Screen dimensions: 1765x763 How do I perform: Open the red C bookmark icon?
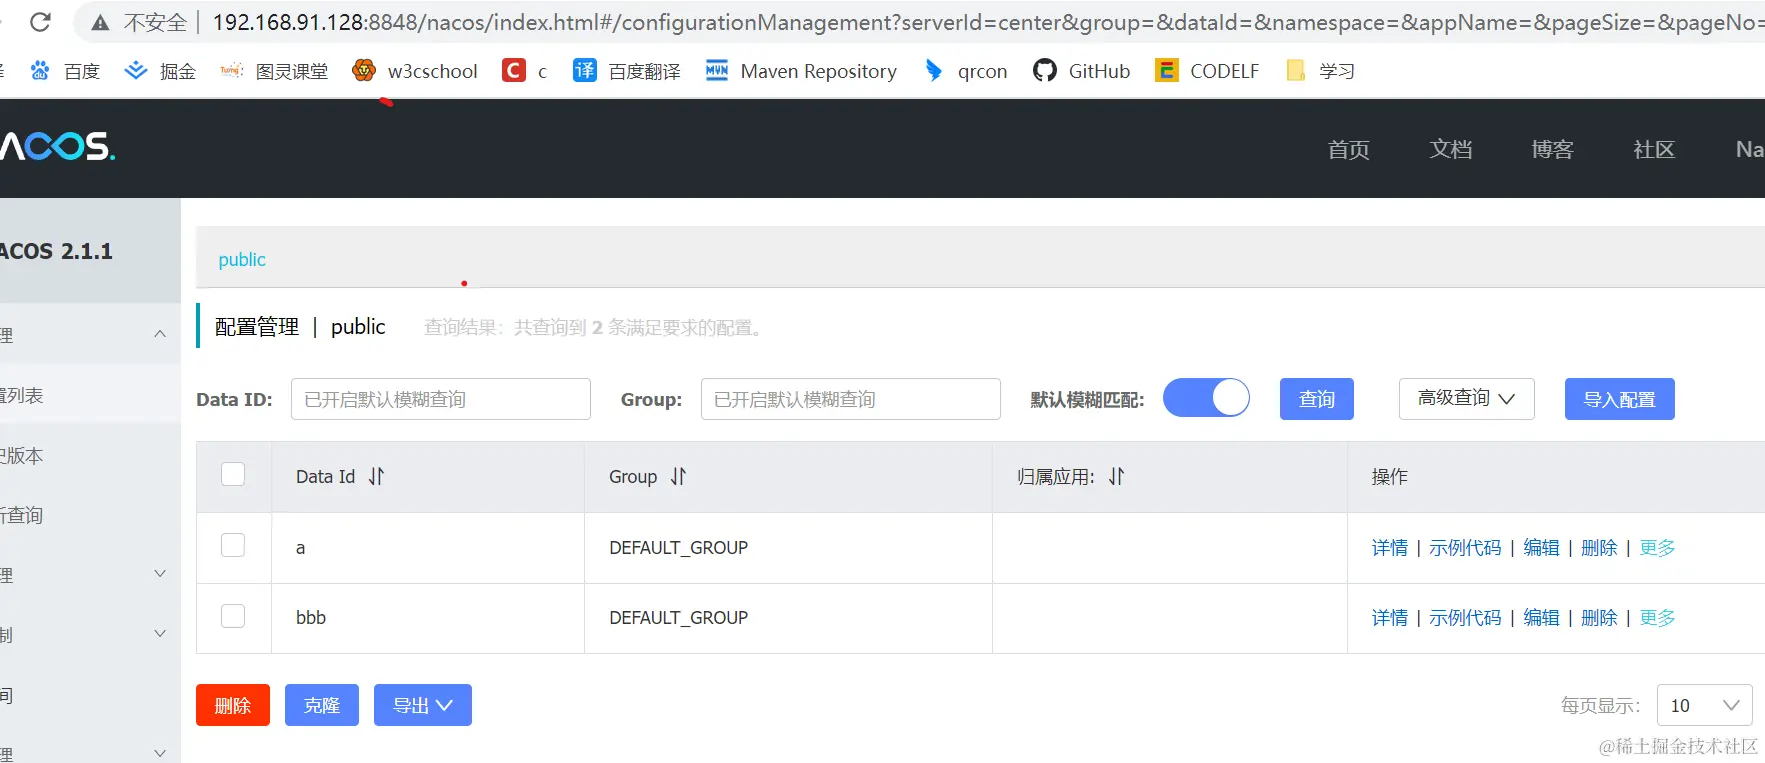pyautogui.click(x=514, y=71)
